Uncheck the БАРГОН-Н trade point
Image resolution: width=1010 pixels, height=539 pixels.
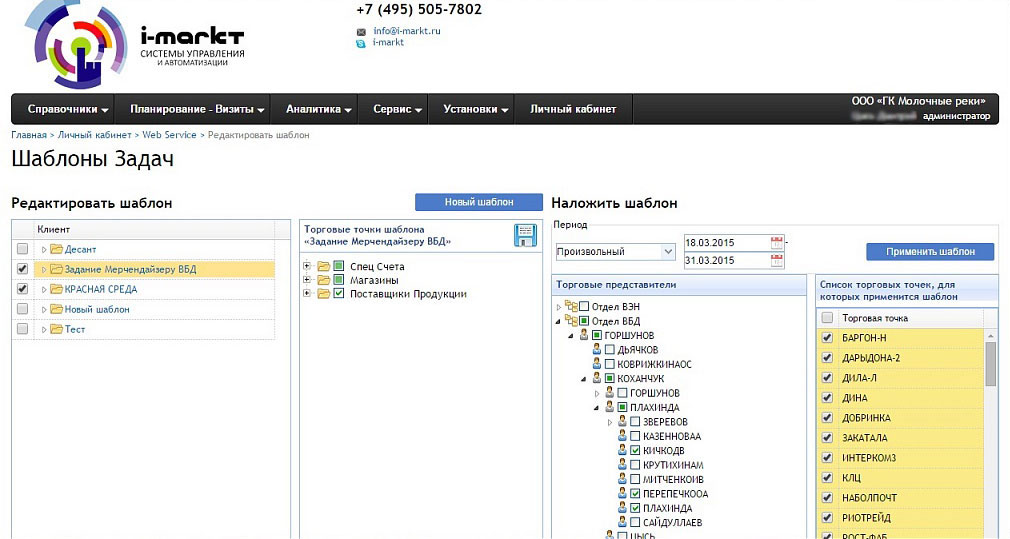pyautogui.click(x=828, y=337)
